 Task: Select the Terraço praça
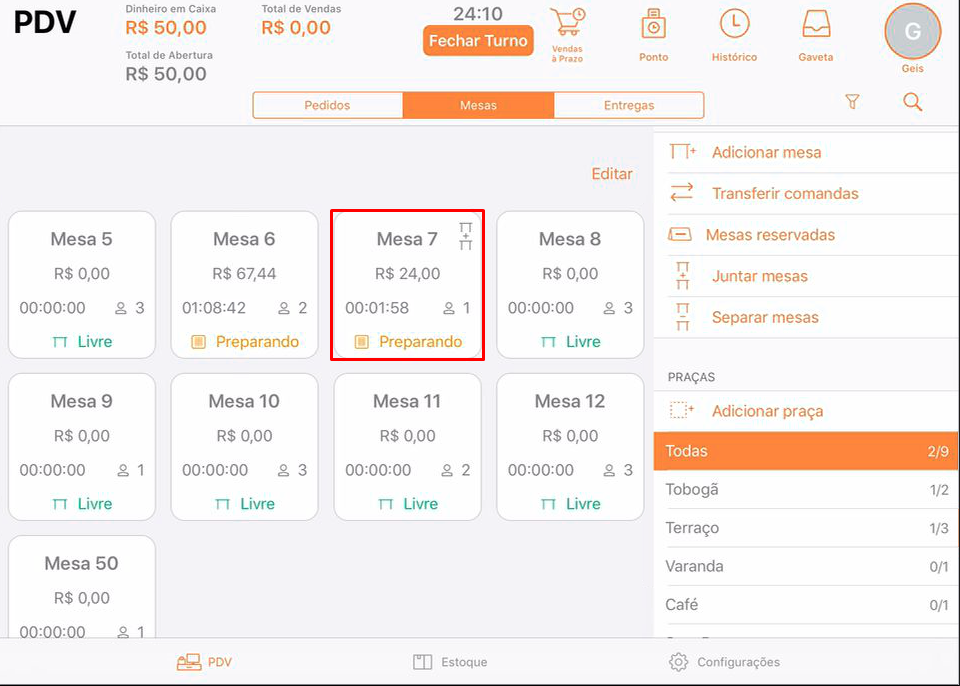pyautogui.click(x=806, y=528)
